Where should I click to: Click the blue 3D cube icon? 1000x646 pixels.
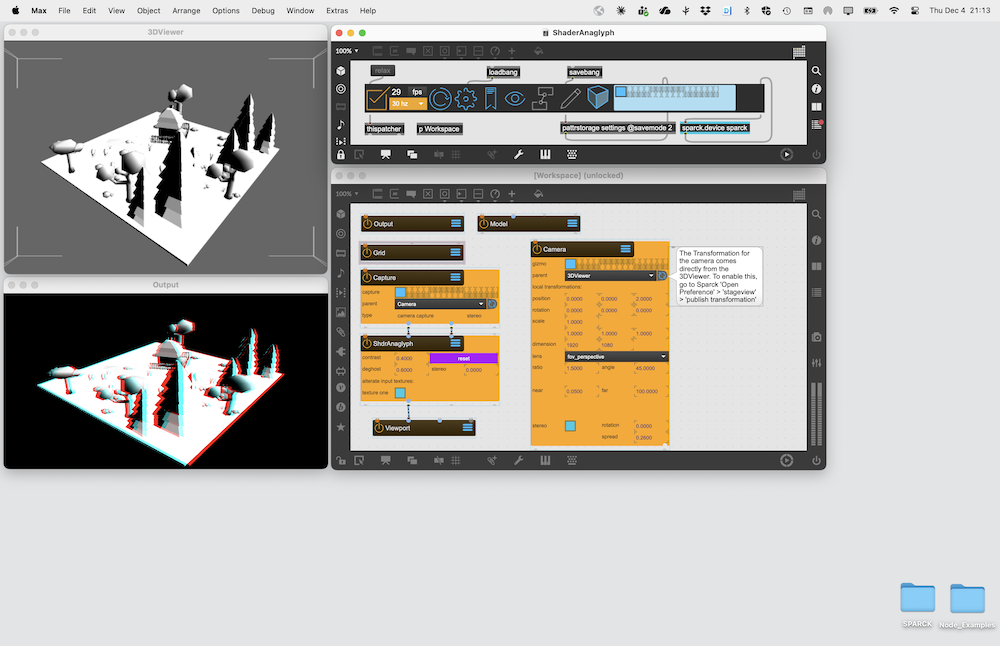pos(597,98)
